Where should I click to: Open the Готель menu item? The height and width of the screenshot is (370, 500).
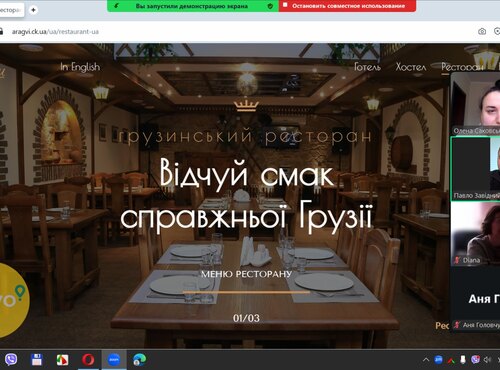click(x=367, y=67)
